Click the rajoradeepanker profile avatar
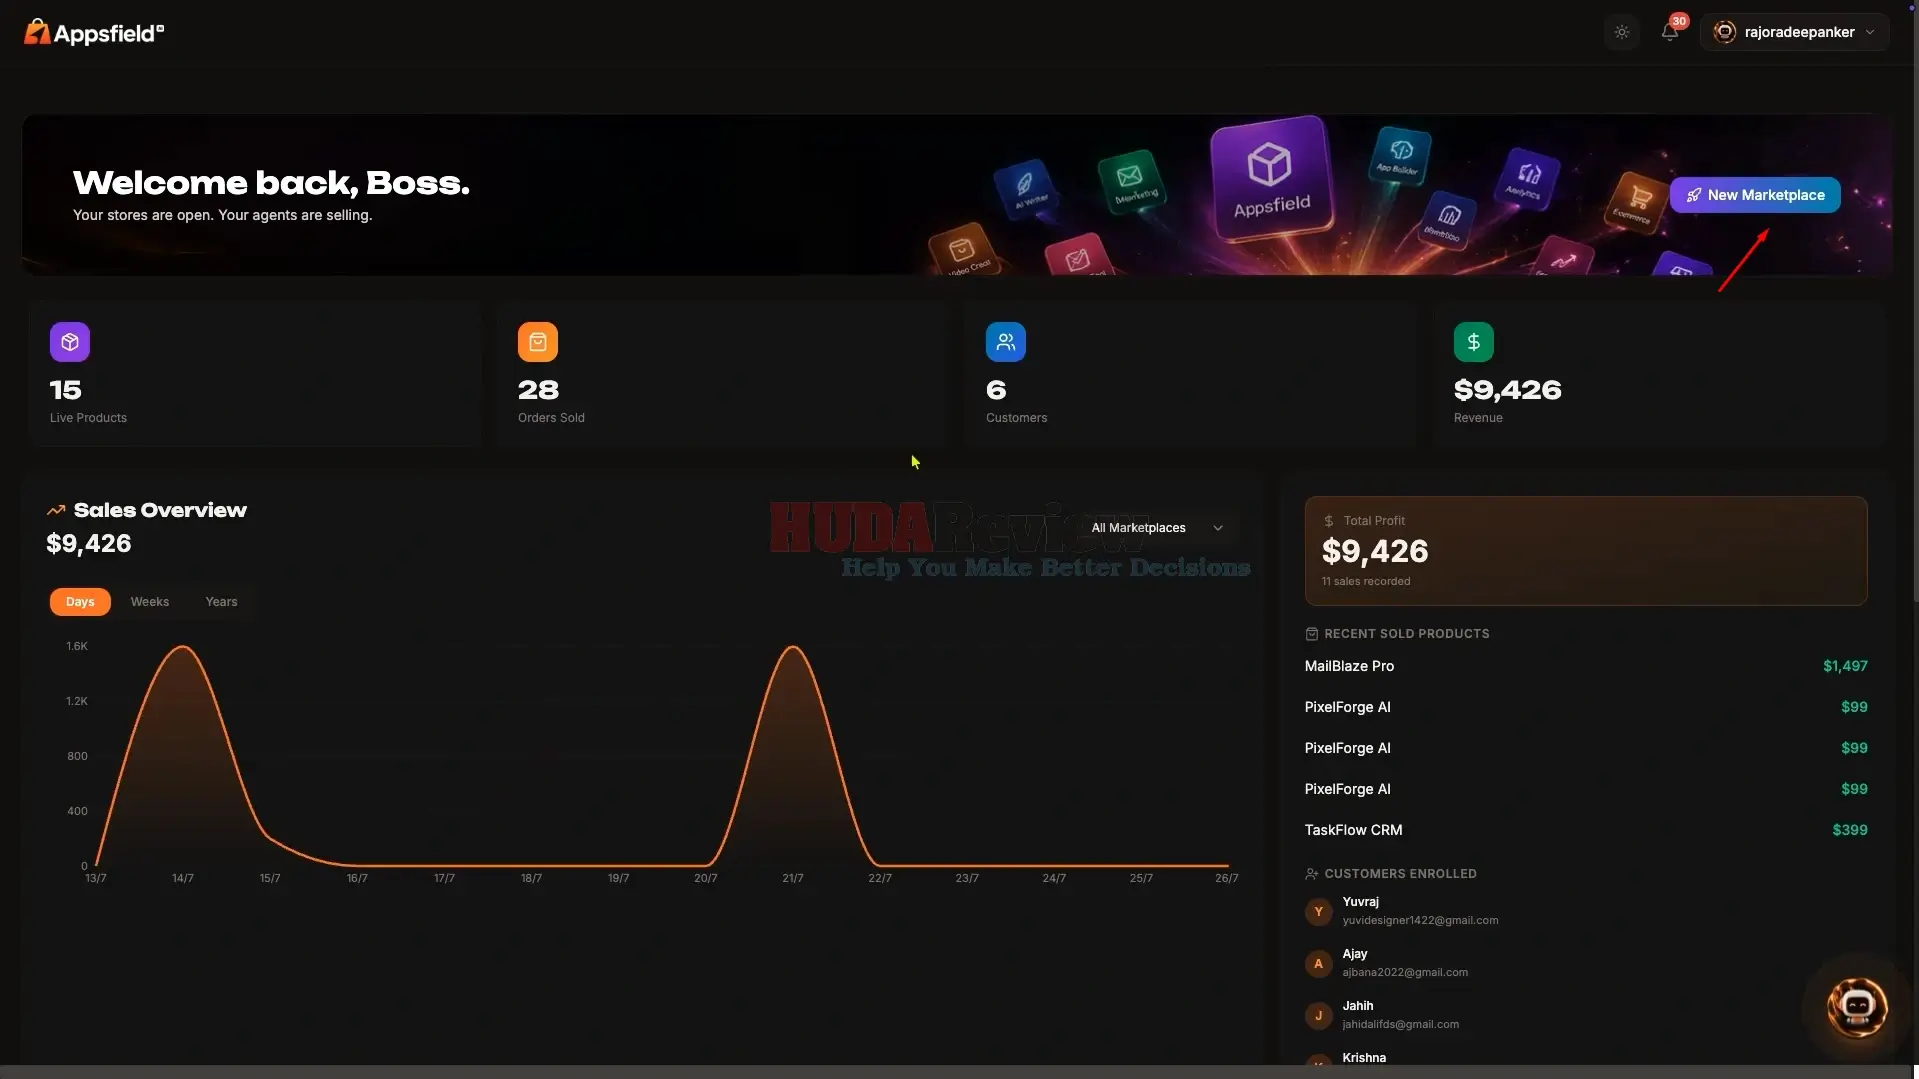Viewport: 1919px width, 1079px height. click(x=1724, y=32)
